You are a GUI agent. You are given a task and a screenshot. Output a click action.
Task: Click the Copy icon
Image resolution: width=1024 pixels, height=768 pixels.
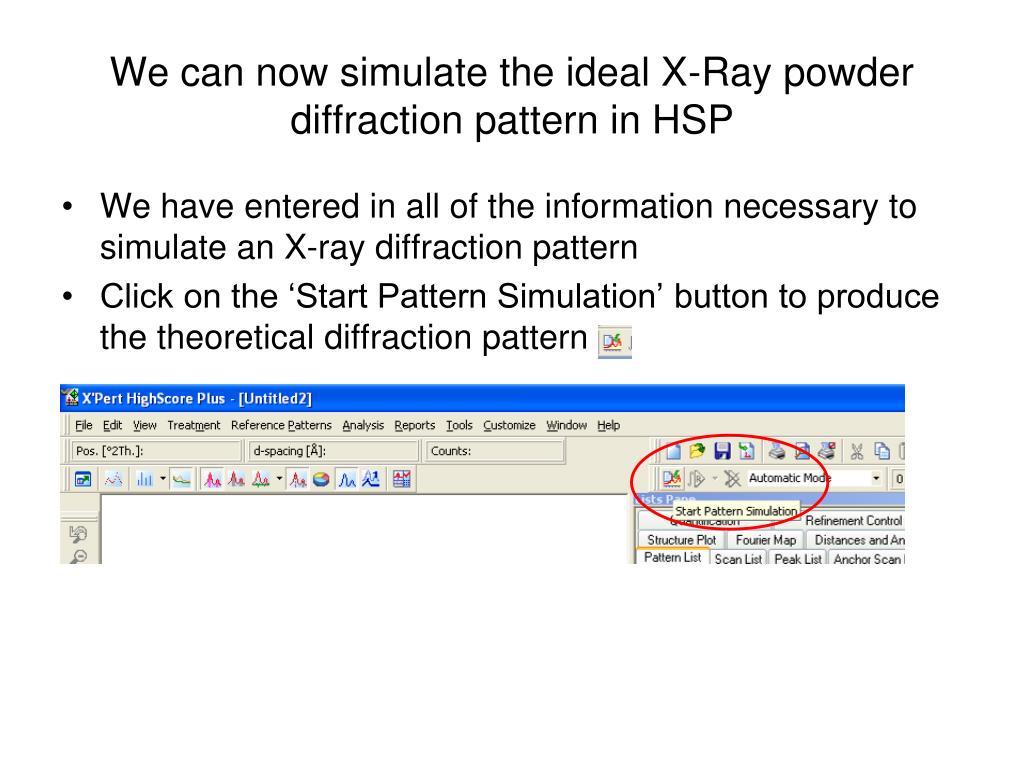point(882,451)
